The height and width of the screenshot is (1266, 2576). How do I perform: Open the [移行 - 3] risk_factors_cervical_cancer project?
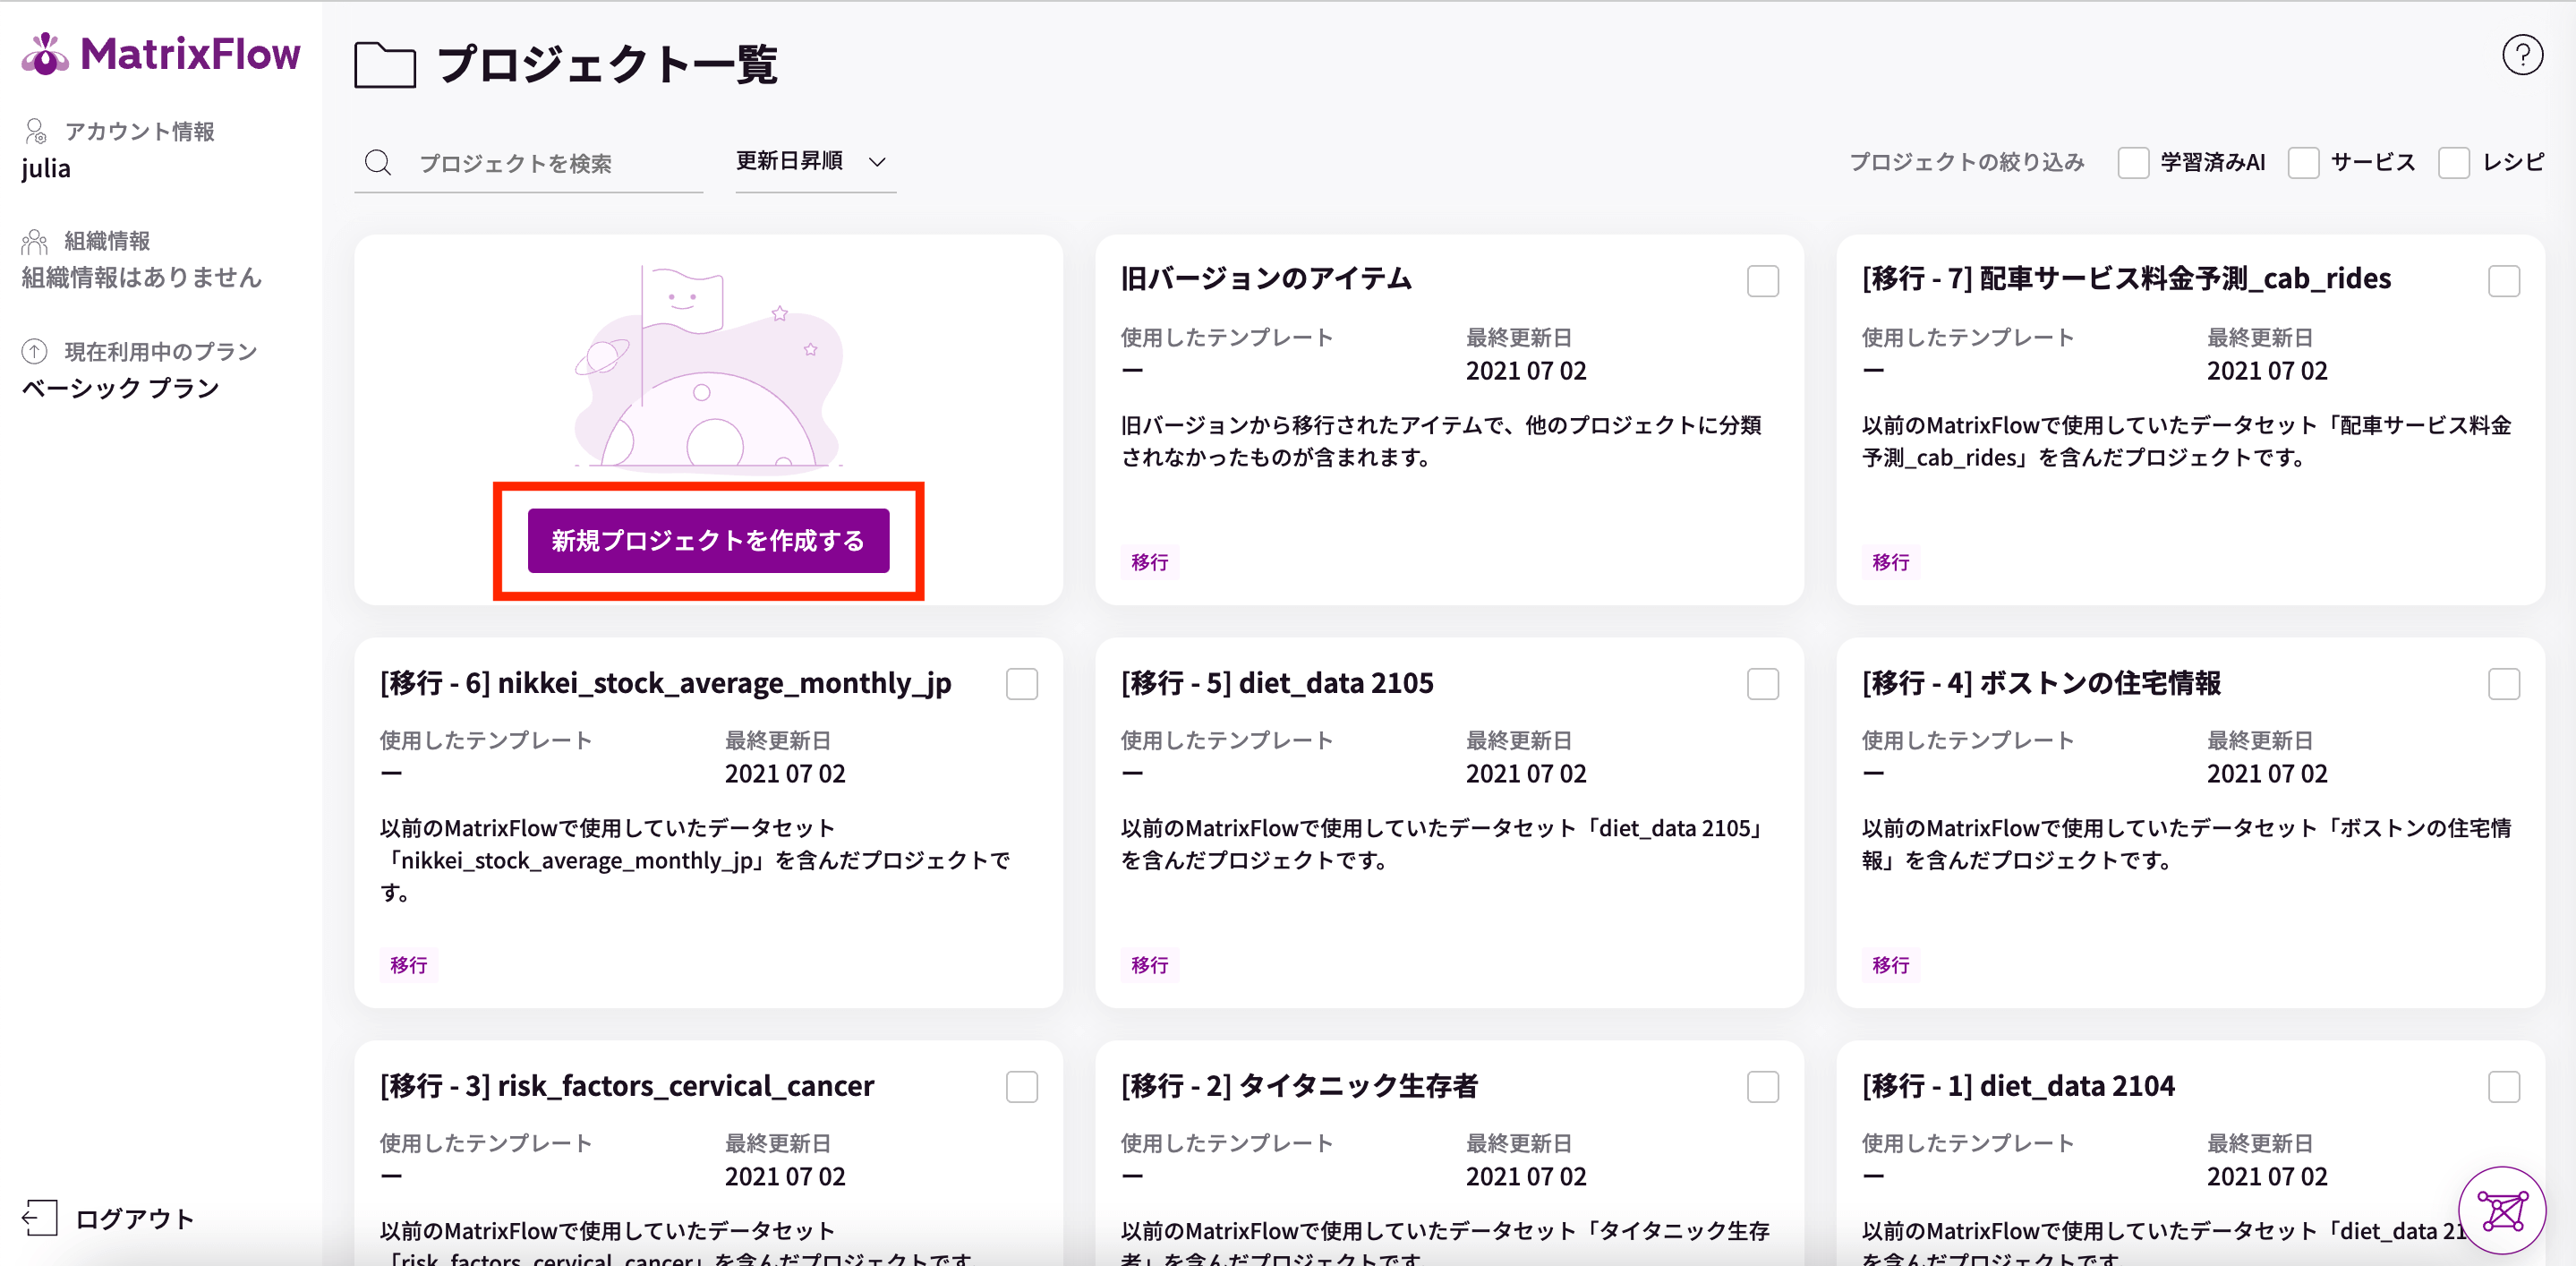pos(627,1086)
